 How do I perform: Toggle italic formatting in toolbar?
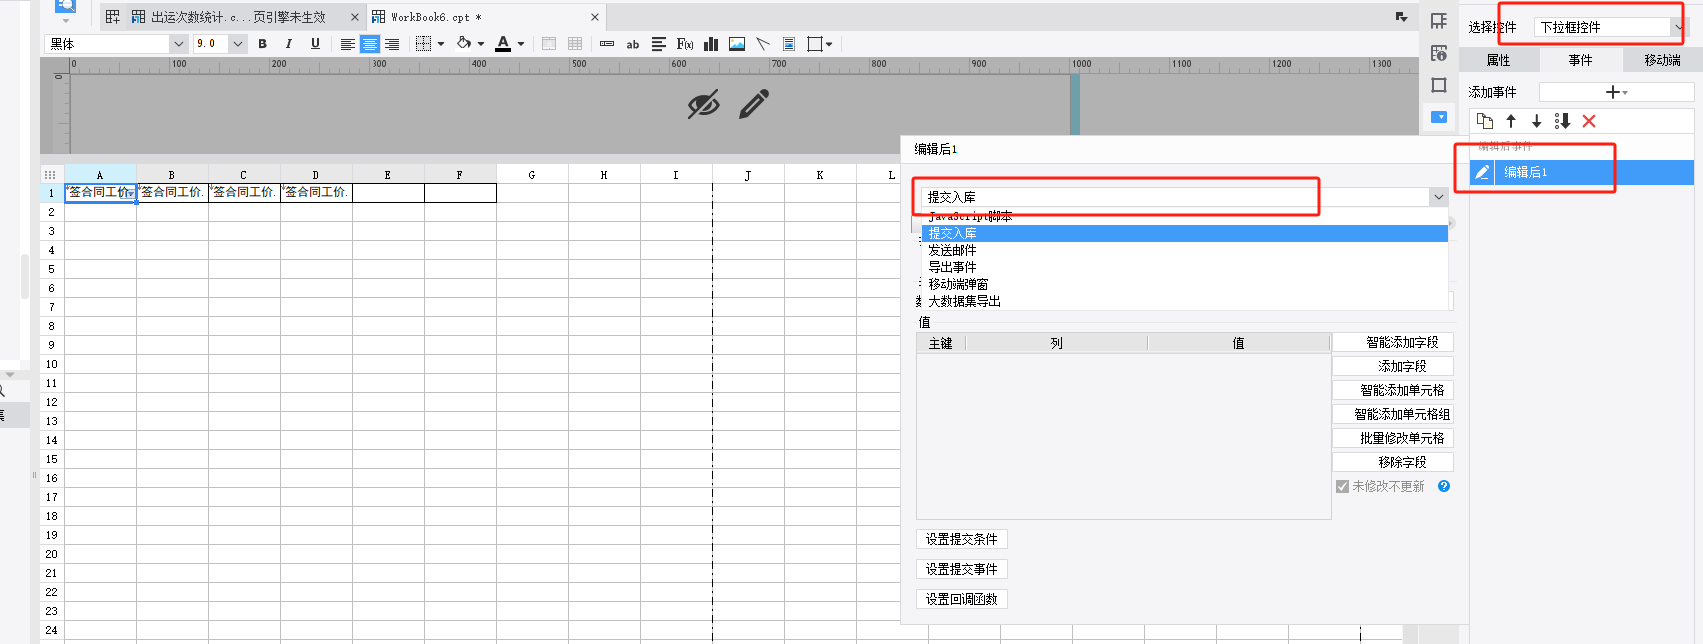[289, 44]
